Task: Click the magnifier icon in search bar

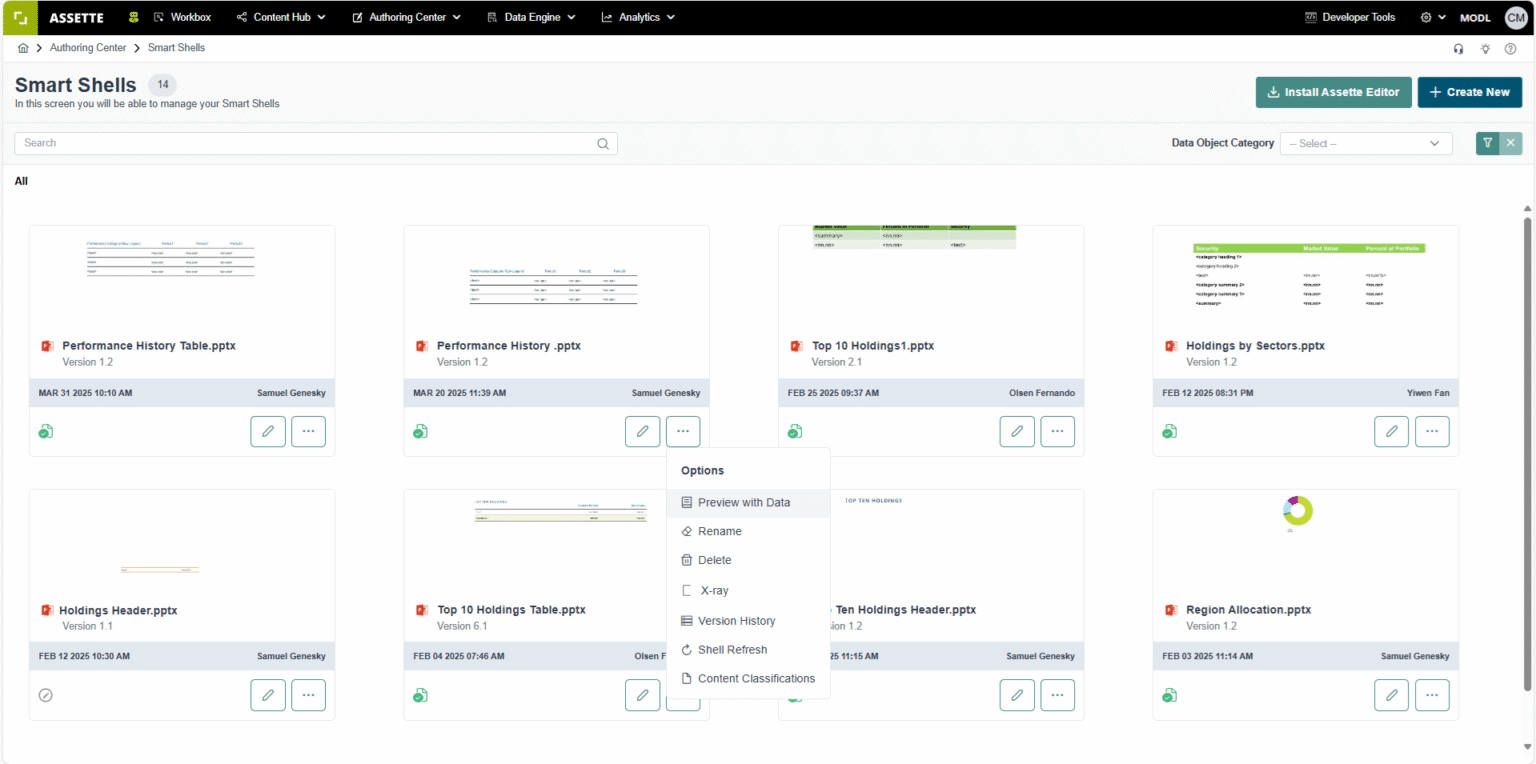Action: click(603, 143)
